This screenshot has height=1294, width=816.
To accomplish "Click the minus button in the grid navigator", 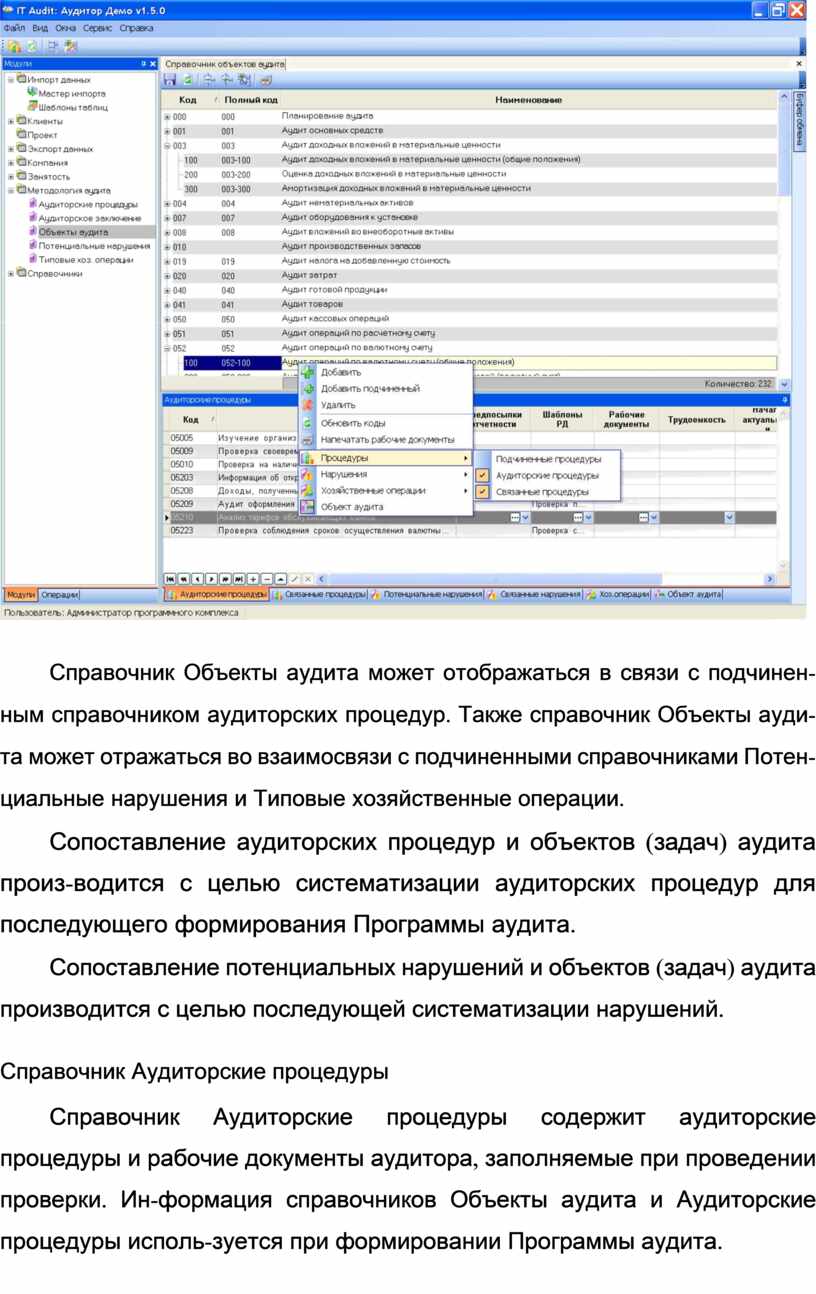I will (267, 578).
